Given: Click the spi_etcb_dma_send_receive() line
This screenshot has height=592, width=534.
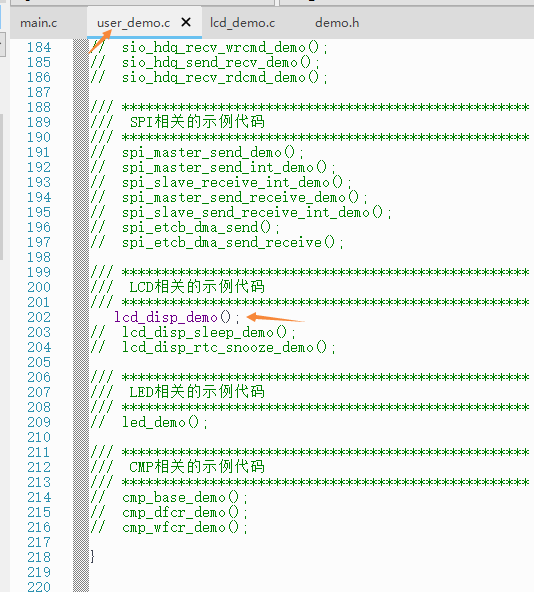Looking at the screenshot, I should pyautogui.click(x=217, y=242).
